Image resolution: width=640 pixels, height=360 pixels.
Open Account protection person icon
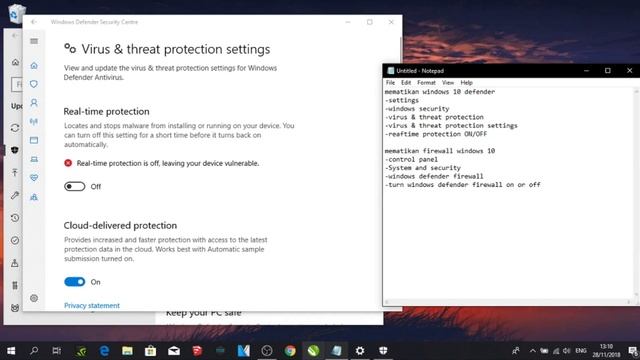point(34,103)
